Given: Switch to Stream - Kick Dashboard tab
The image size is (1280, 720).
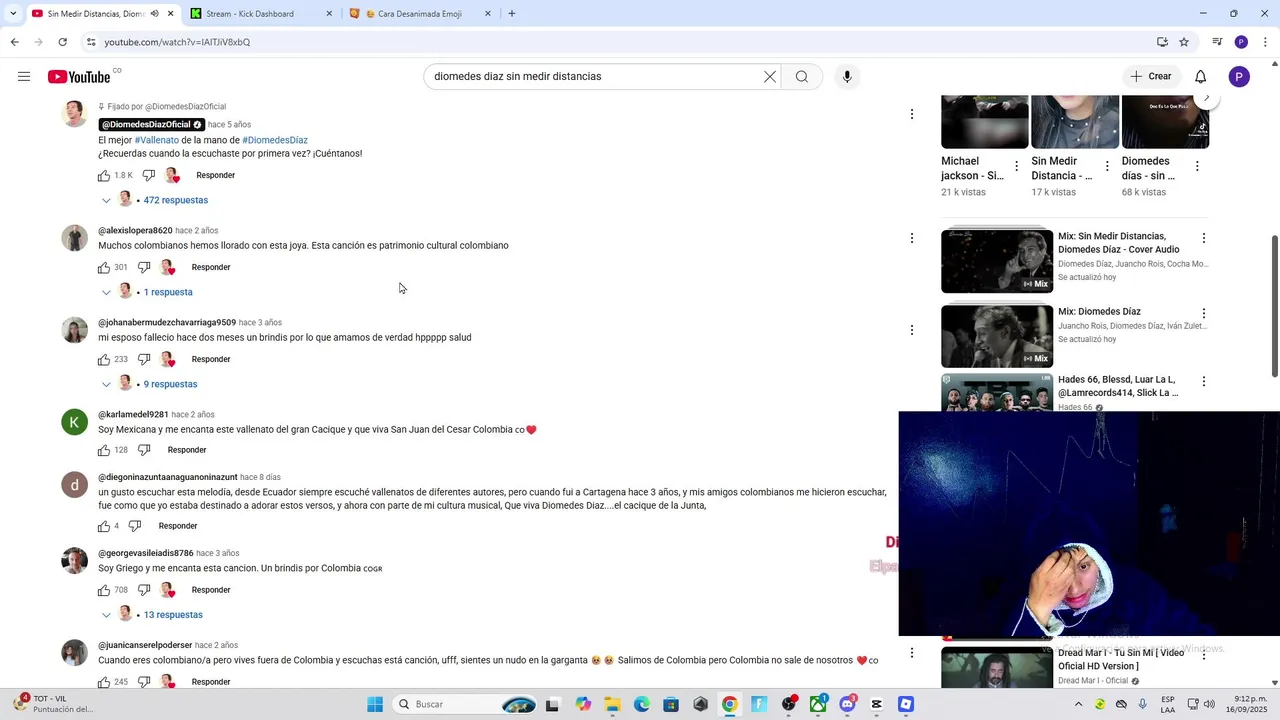Looking at the screenshot, I should coord(260,13).
